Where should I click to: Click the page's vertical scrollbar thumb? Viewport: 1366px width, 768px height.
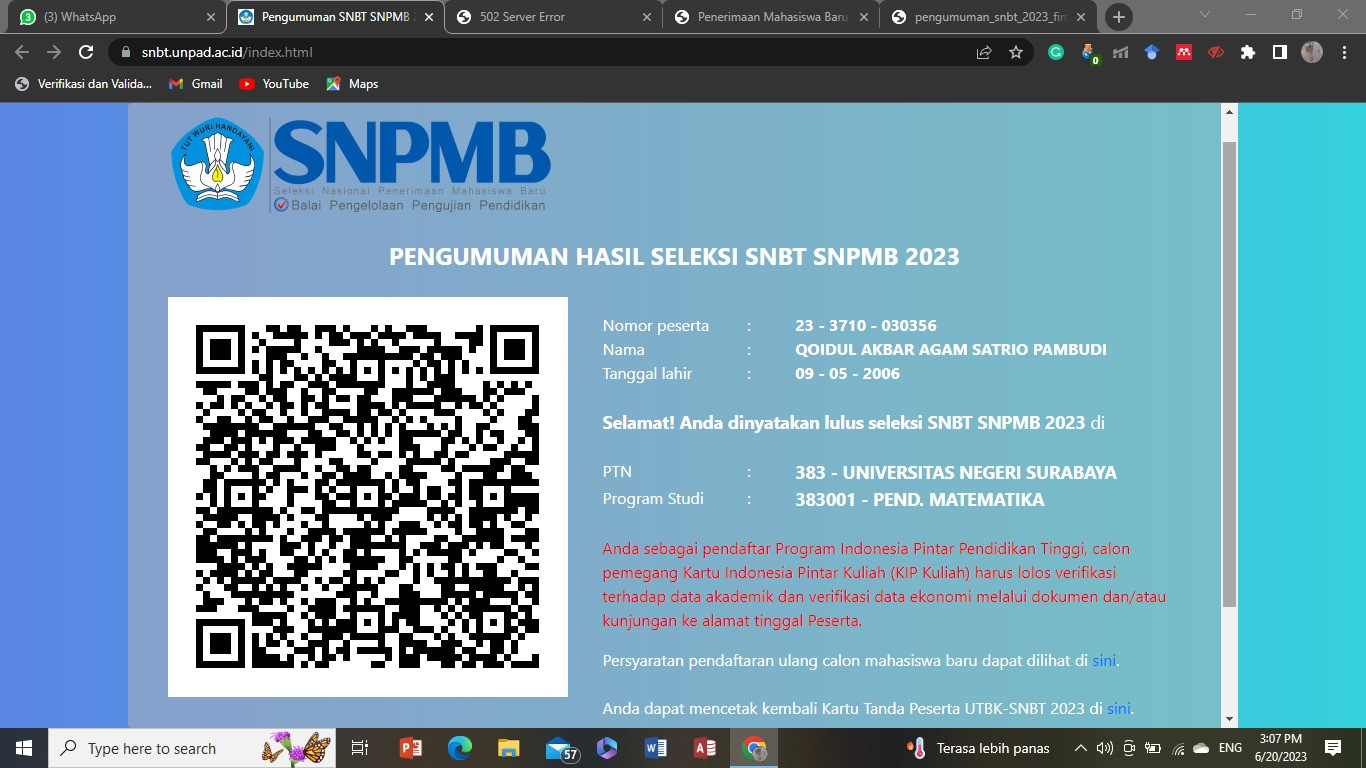pos(1230,374)
